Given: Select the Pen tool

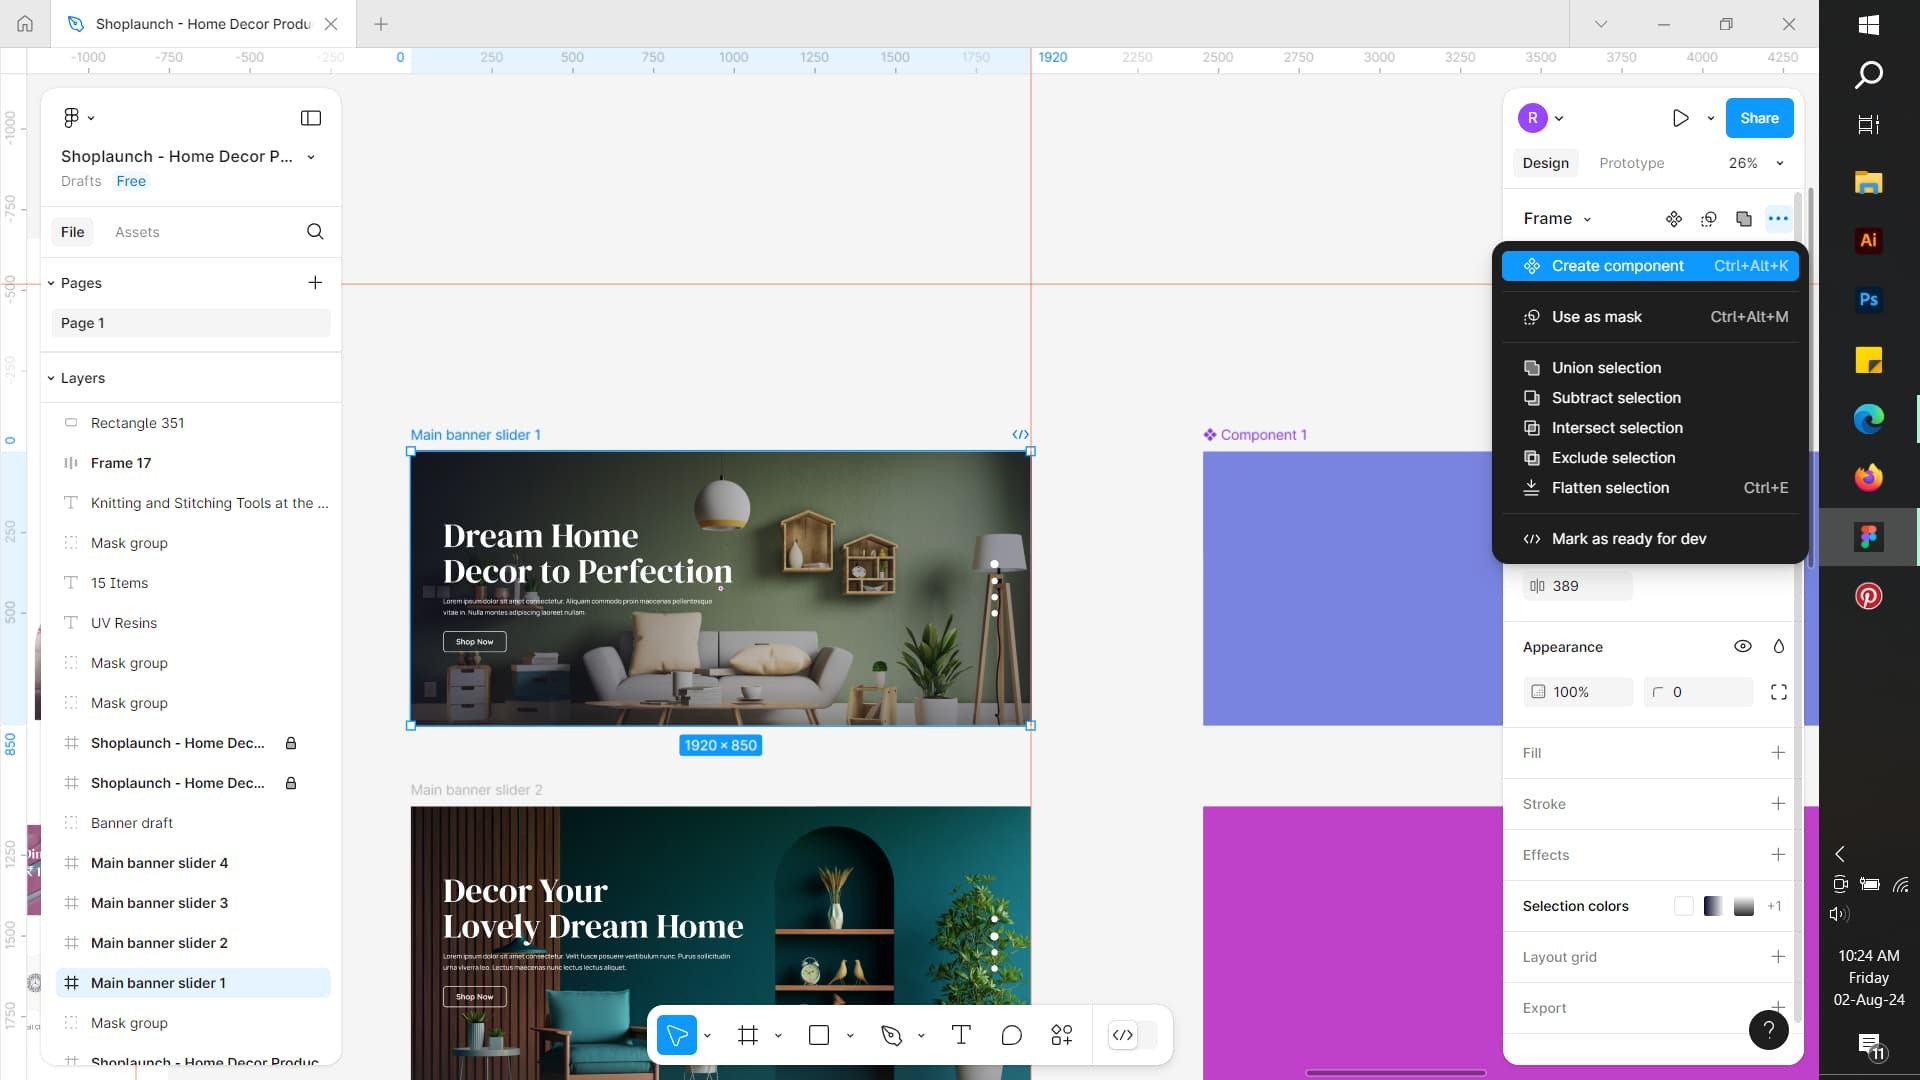Looking at the screenshot, I should click(891, 1035).
